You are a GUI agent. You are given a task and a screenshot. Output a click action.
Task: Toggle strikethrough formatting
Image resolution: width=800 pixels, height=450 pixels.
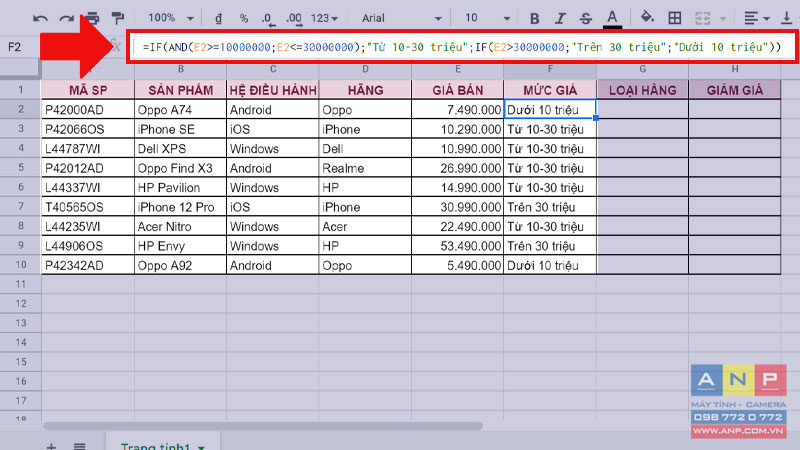click(586, 18)
